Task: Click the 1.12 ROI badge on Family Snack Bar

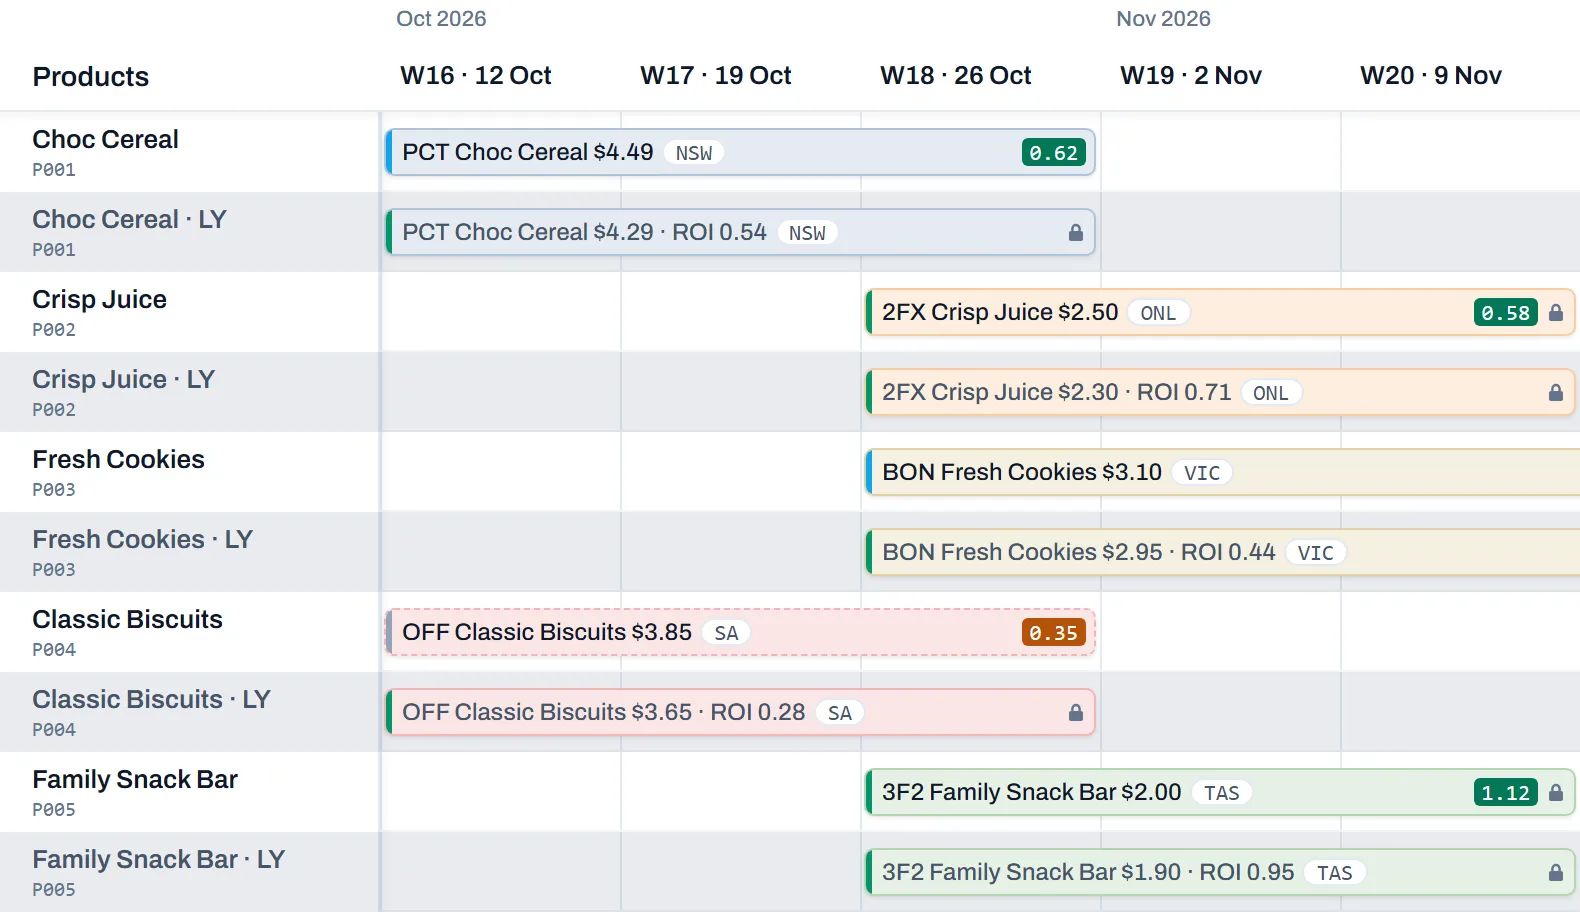Action: (1506, 792)
